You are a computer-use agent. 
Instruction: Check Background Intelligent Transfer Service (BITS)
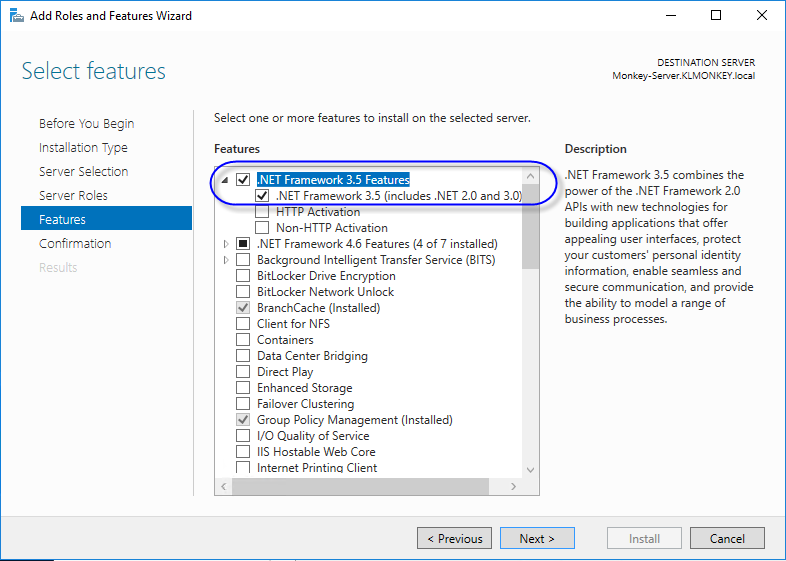tap(243, 260)
